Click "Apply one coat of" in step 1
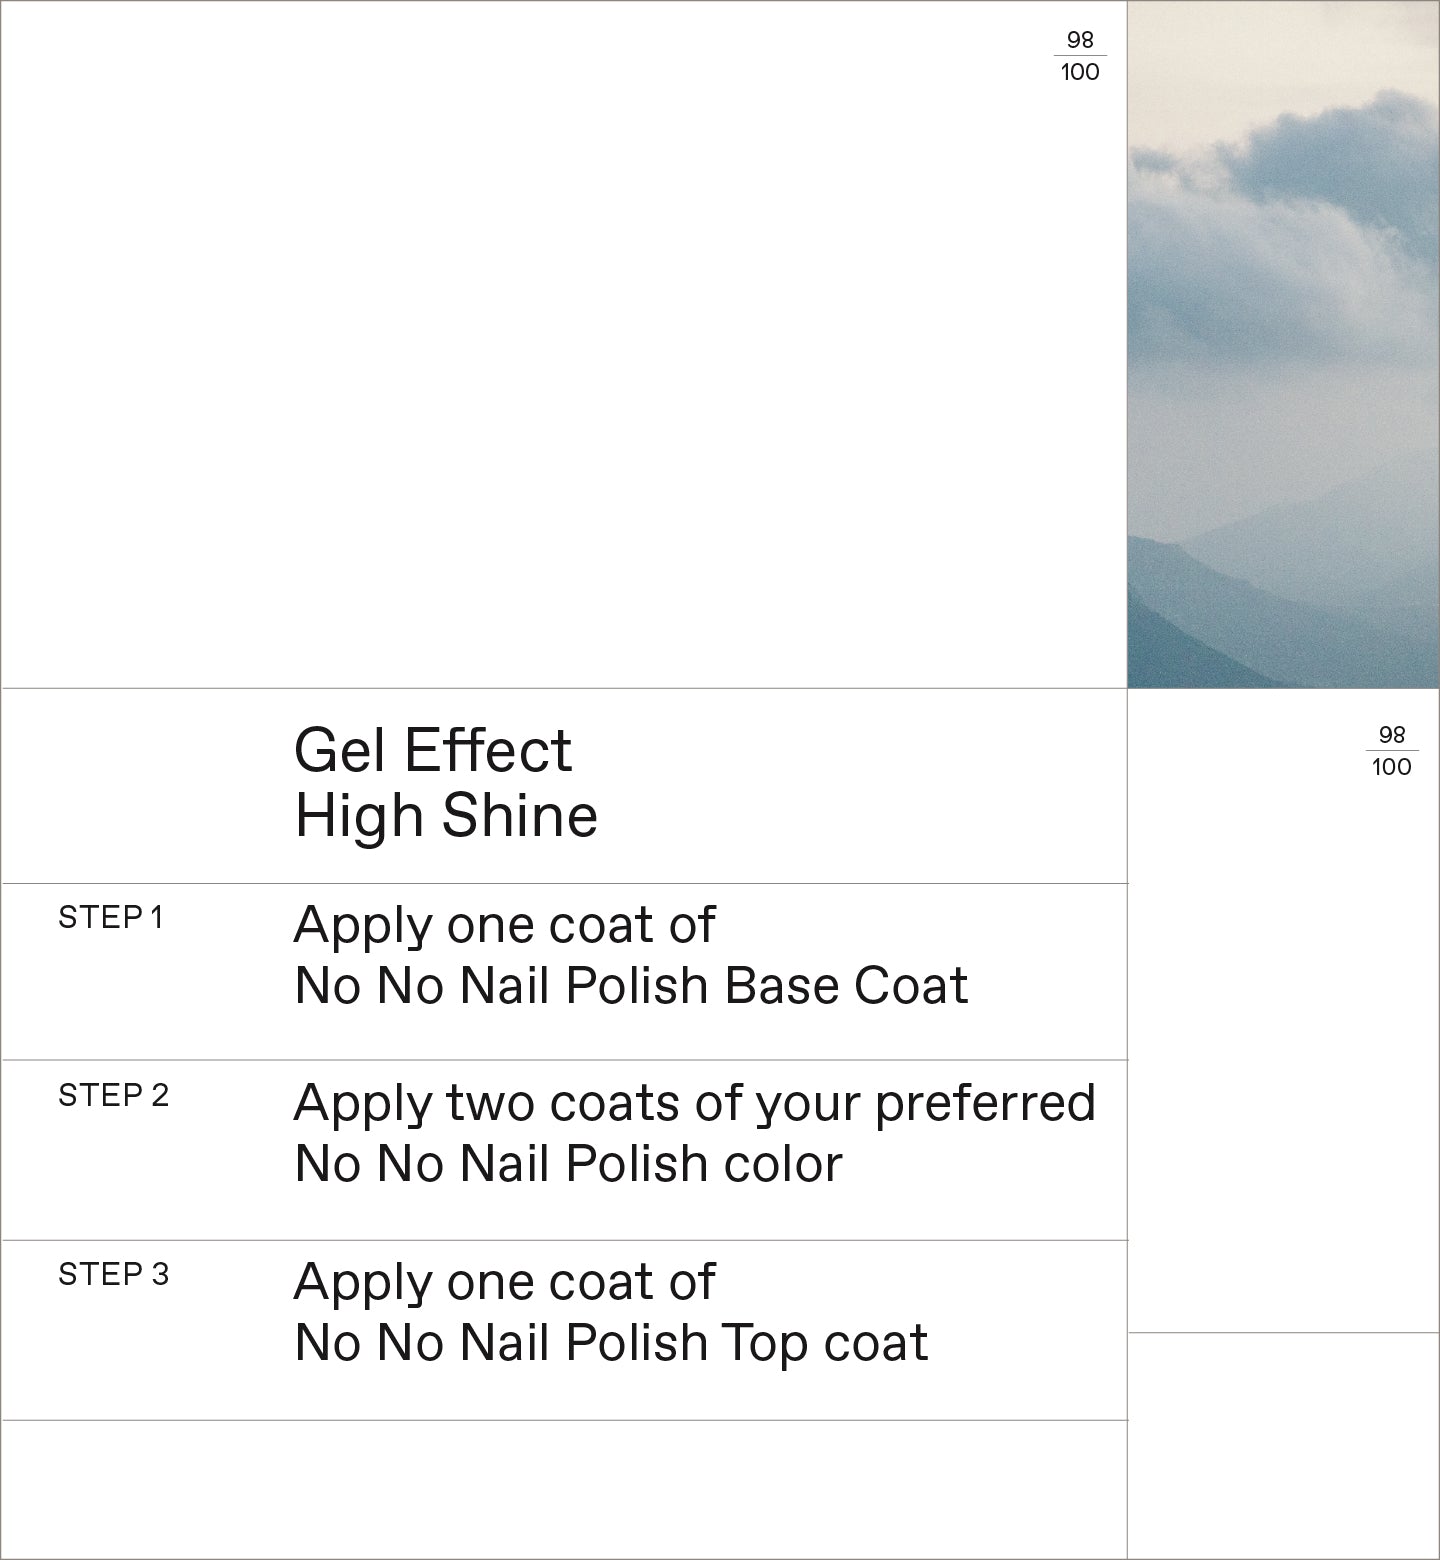The image size is (1440, 1560). click(x=504, y=925)
